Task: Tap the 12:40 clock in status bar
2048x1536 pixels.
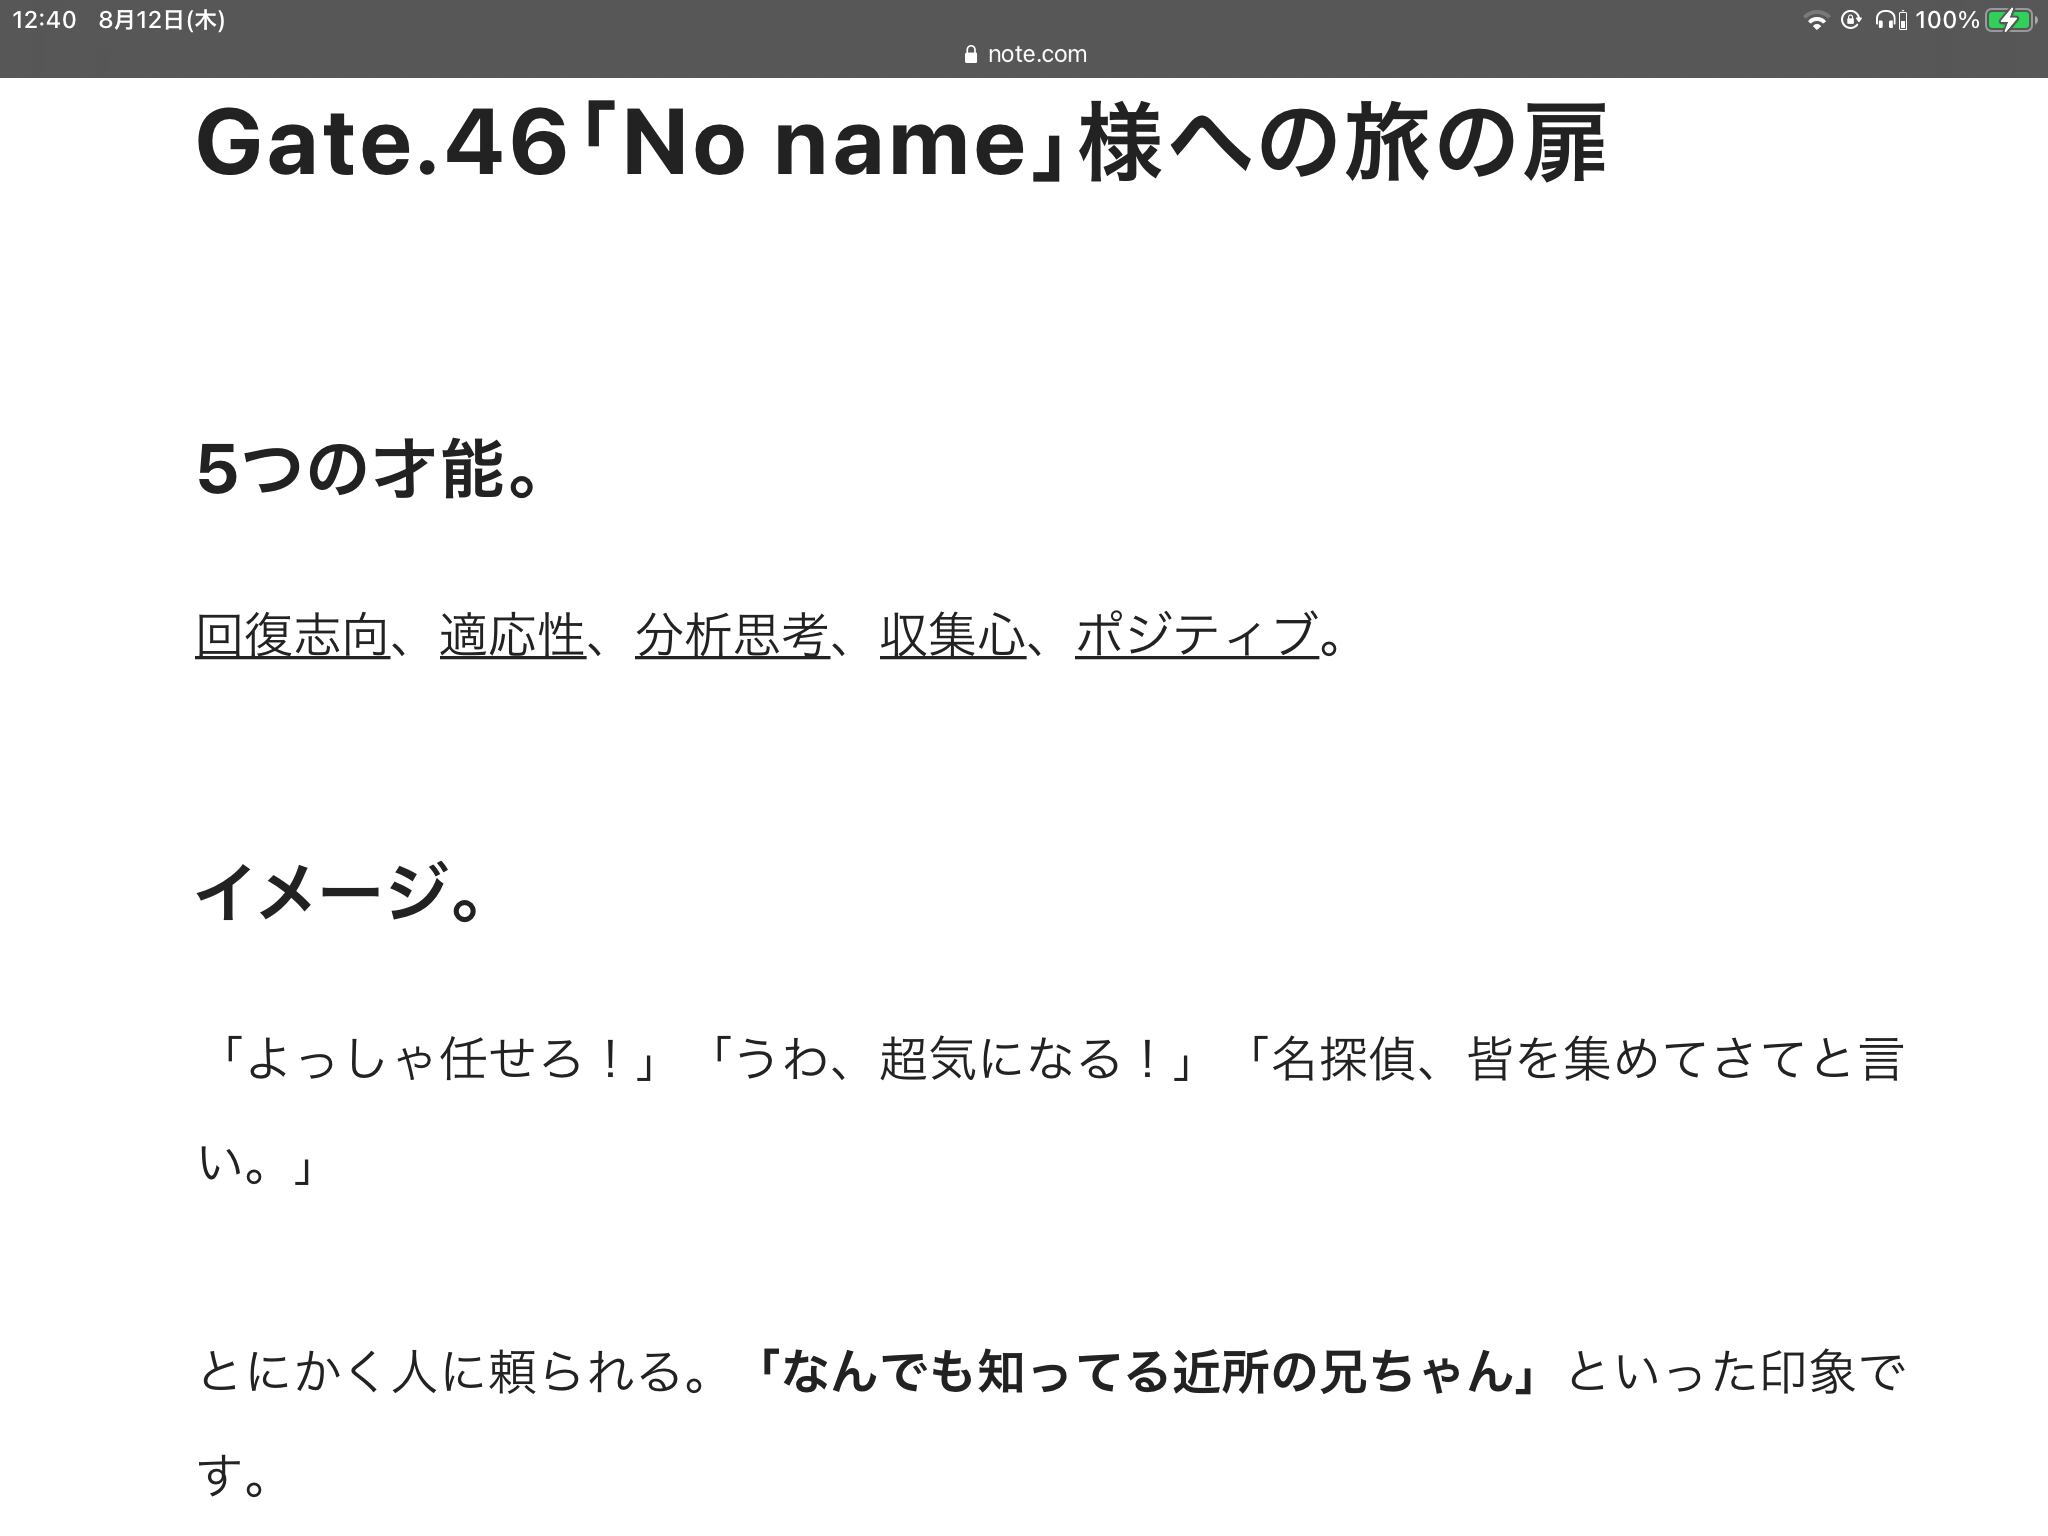Action: [44, 20]
